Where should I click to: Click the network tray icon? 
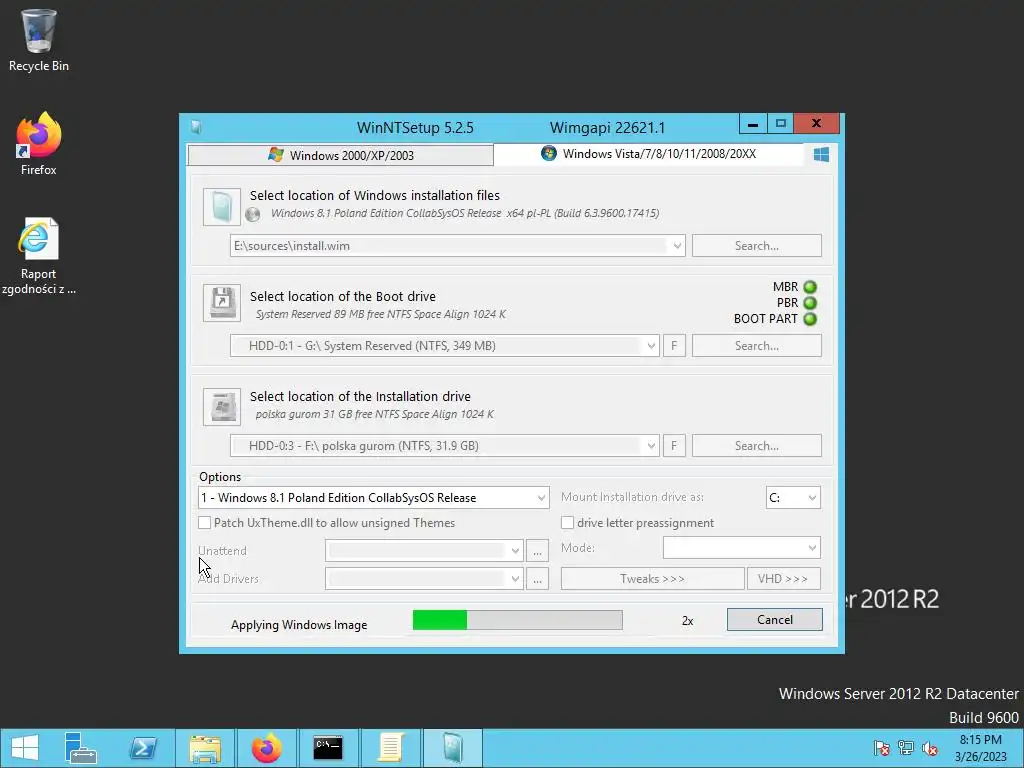905,748
